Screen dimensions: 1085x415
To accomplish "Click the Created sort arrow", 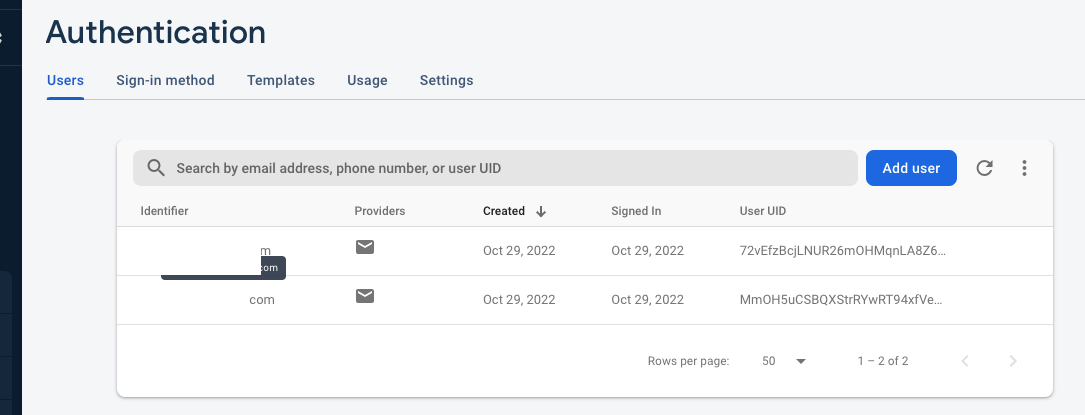I will 541,211.
